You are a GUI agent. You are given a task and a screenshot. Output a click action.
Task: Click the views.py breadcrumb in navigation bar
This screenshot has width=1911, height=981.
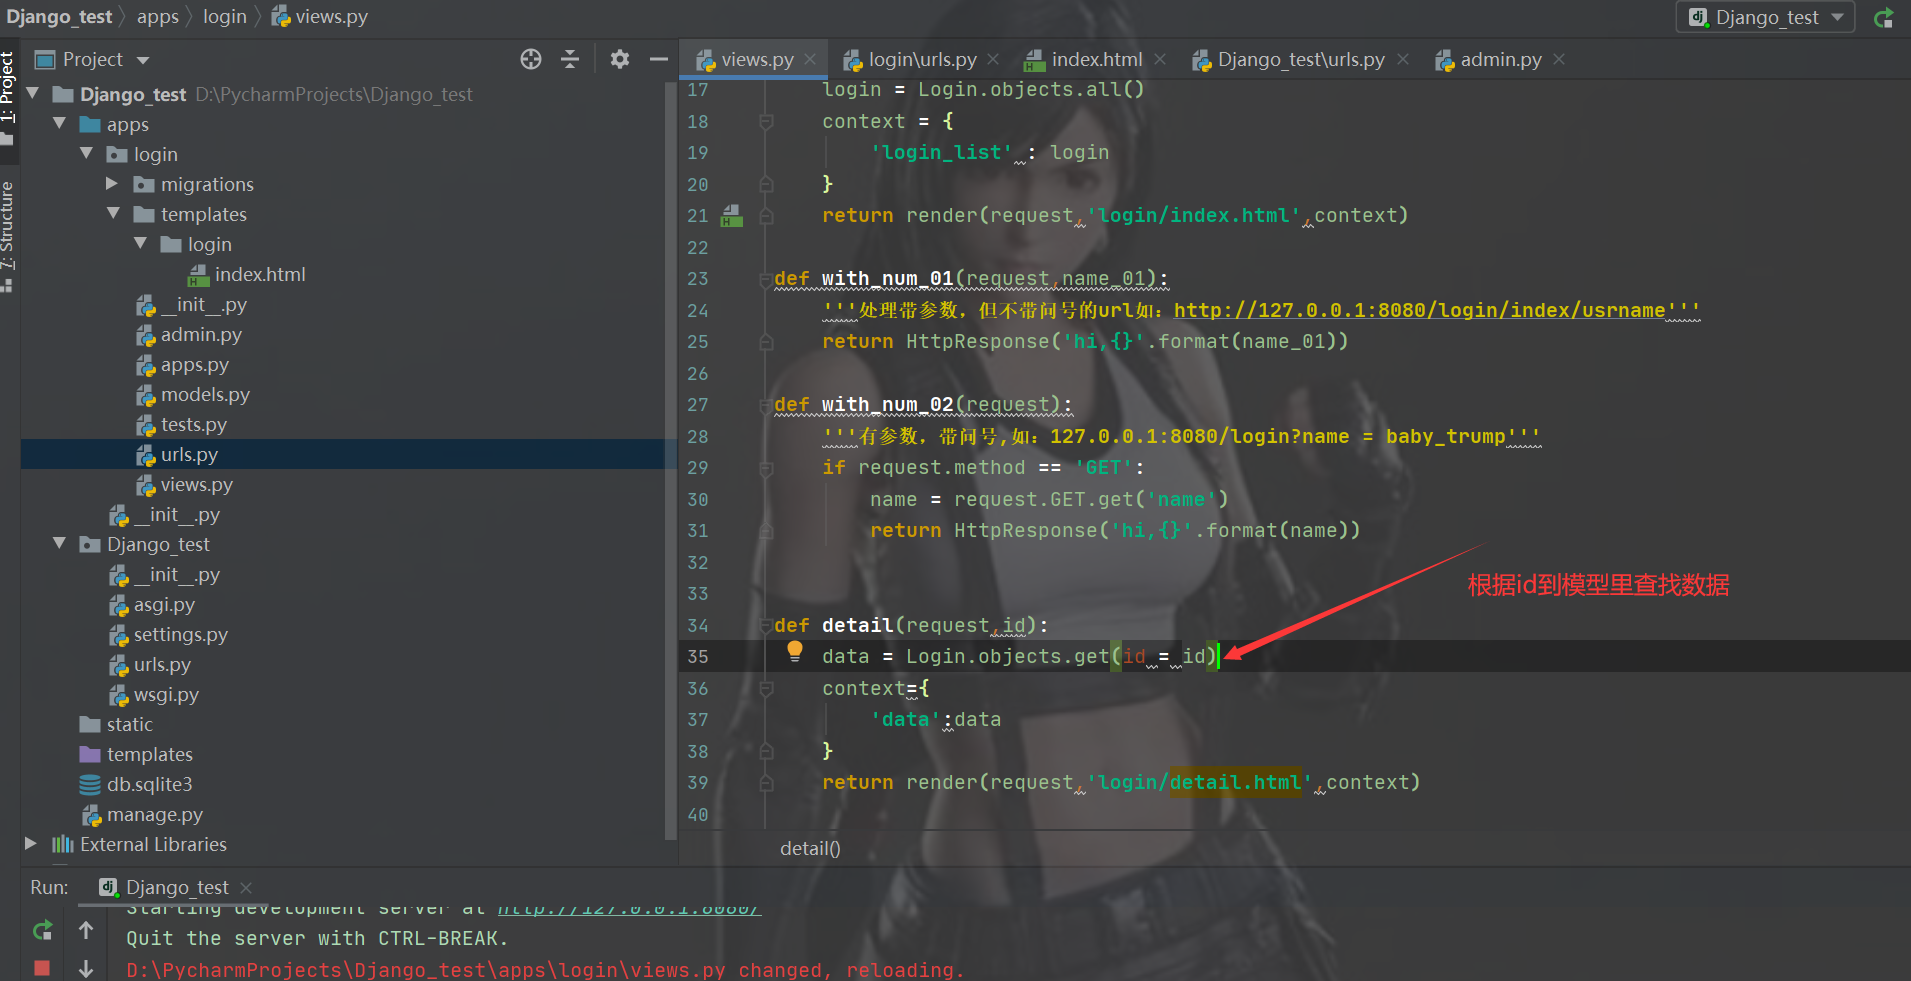(320, 17)
